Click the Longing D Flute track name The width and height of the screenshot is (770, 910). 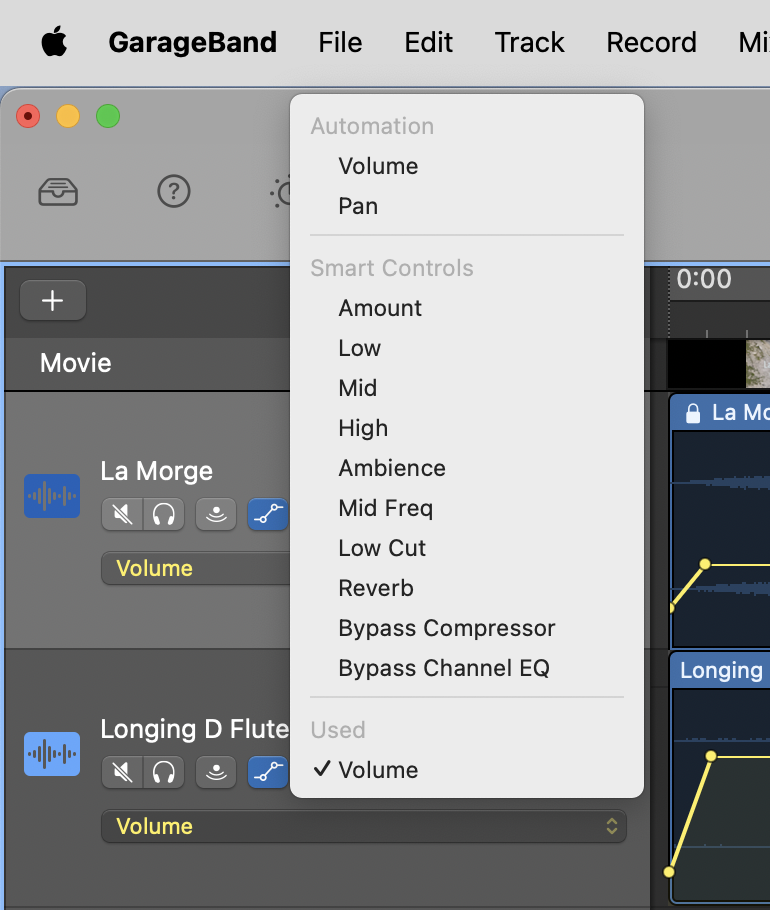point(194,729)
